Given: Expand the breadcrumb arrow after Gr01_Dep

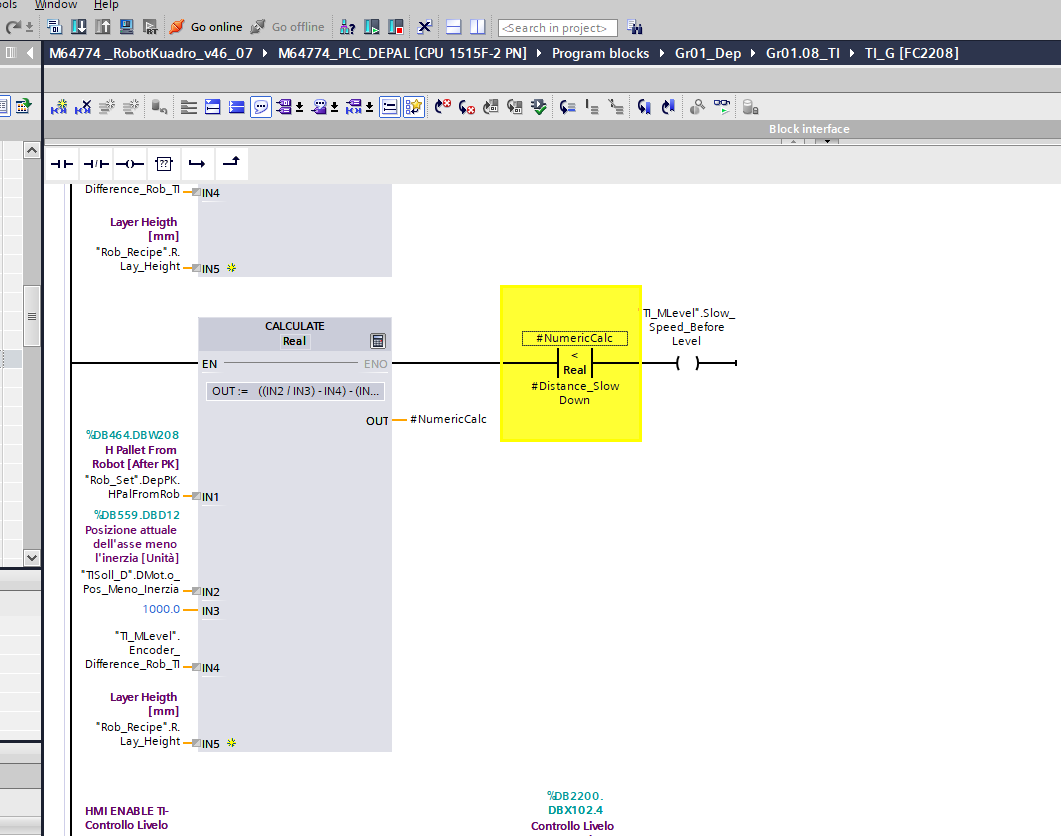Looking at the screenshot, I should pyautogui.click(x=752, y=53).
